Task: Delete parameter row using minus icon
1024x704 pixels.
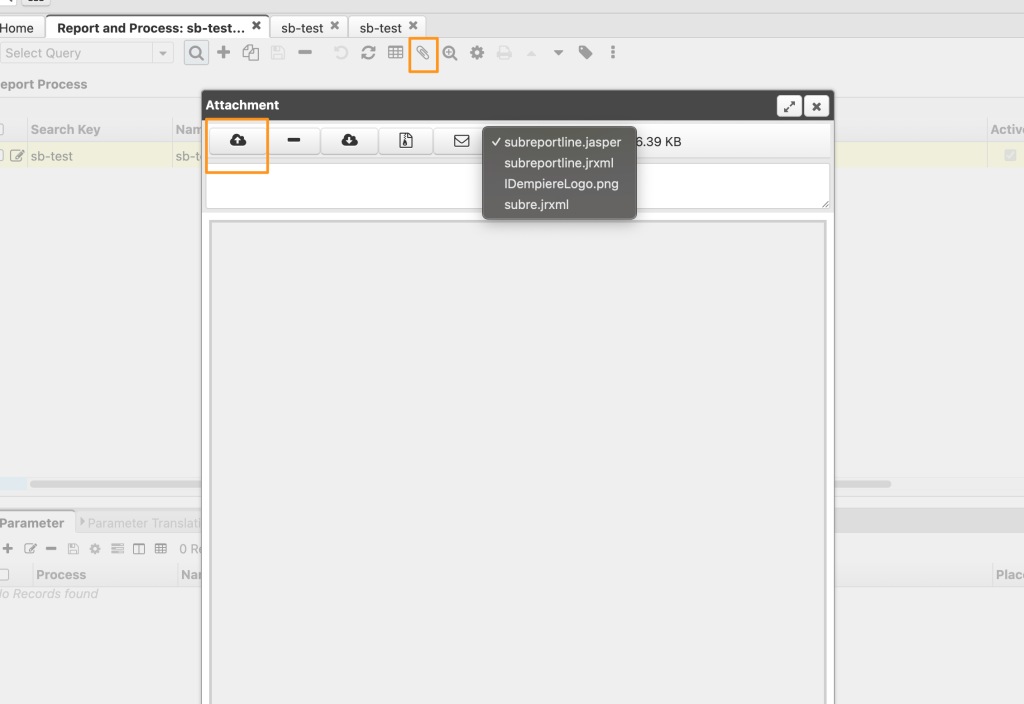Action: pyautogui.click(x=51, y=549)
